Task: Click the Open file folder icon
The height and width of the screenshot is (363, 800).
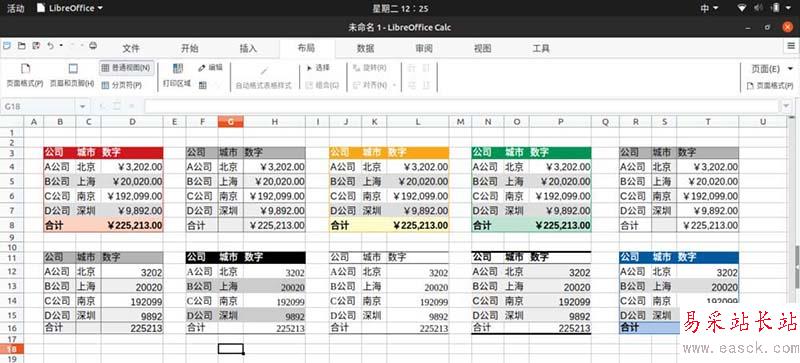Action: click(21, 46)
